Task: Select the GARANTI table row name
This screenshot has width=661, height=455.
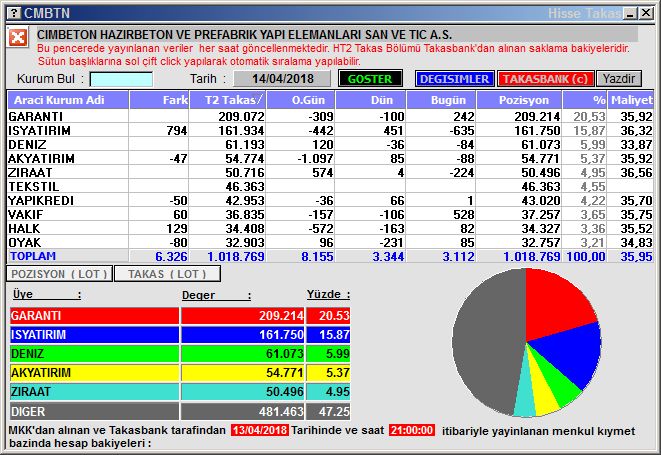Action: tap(35, 116)
